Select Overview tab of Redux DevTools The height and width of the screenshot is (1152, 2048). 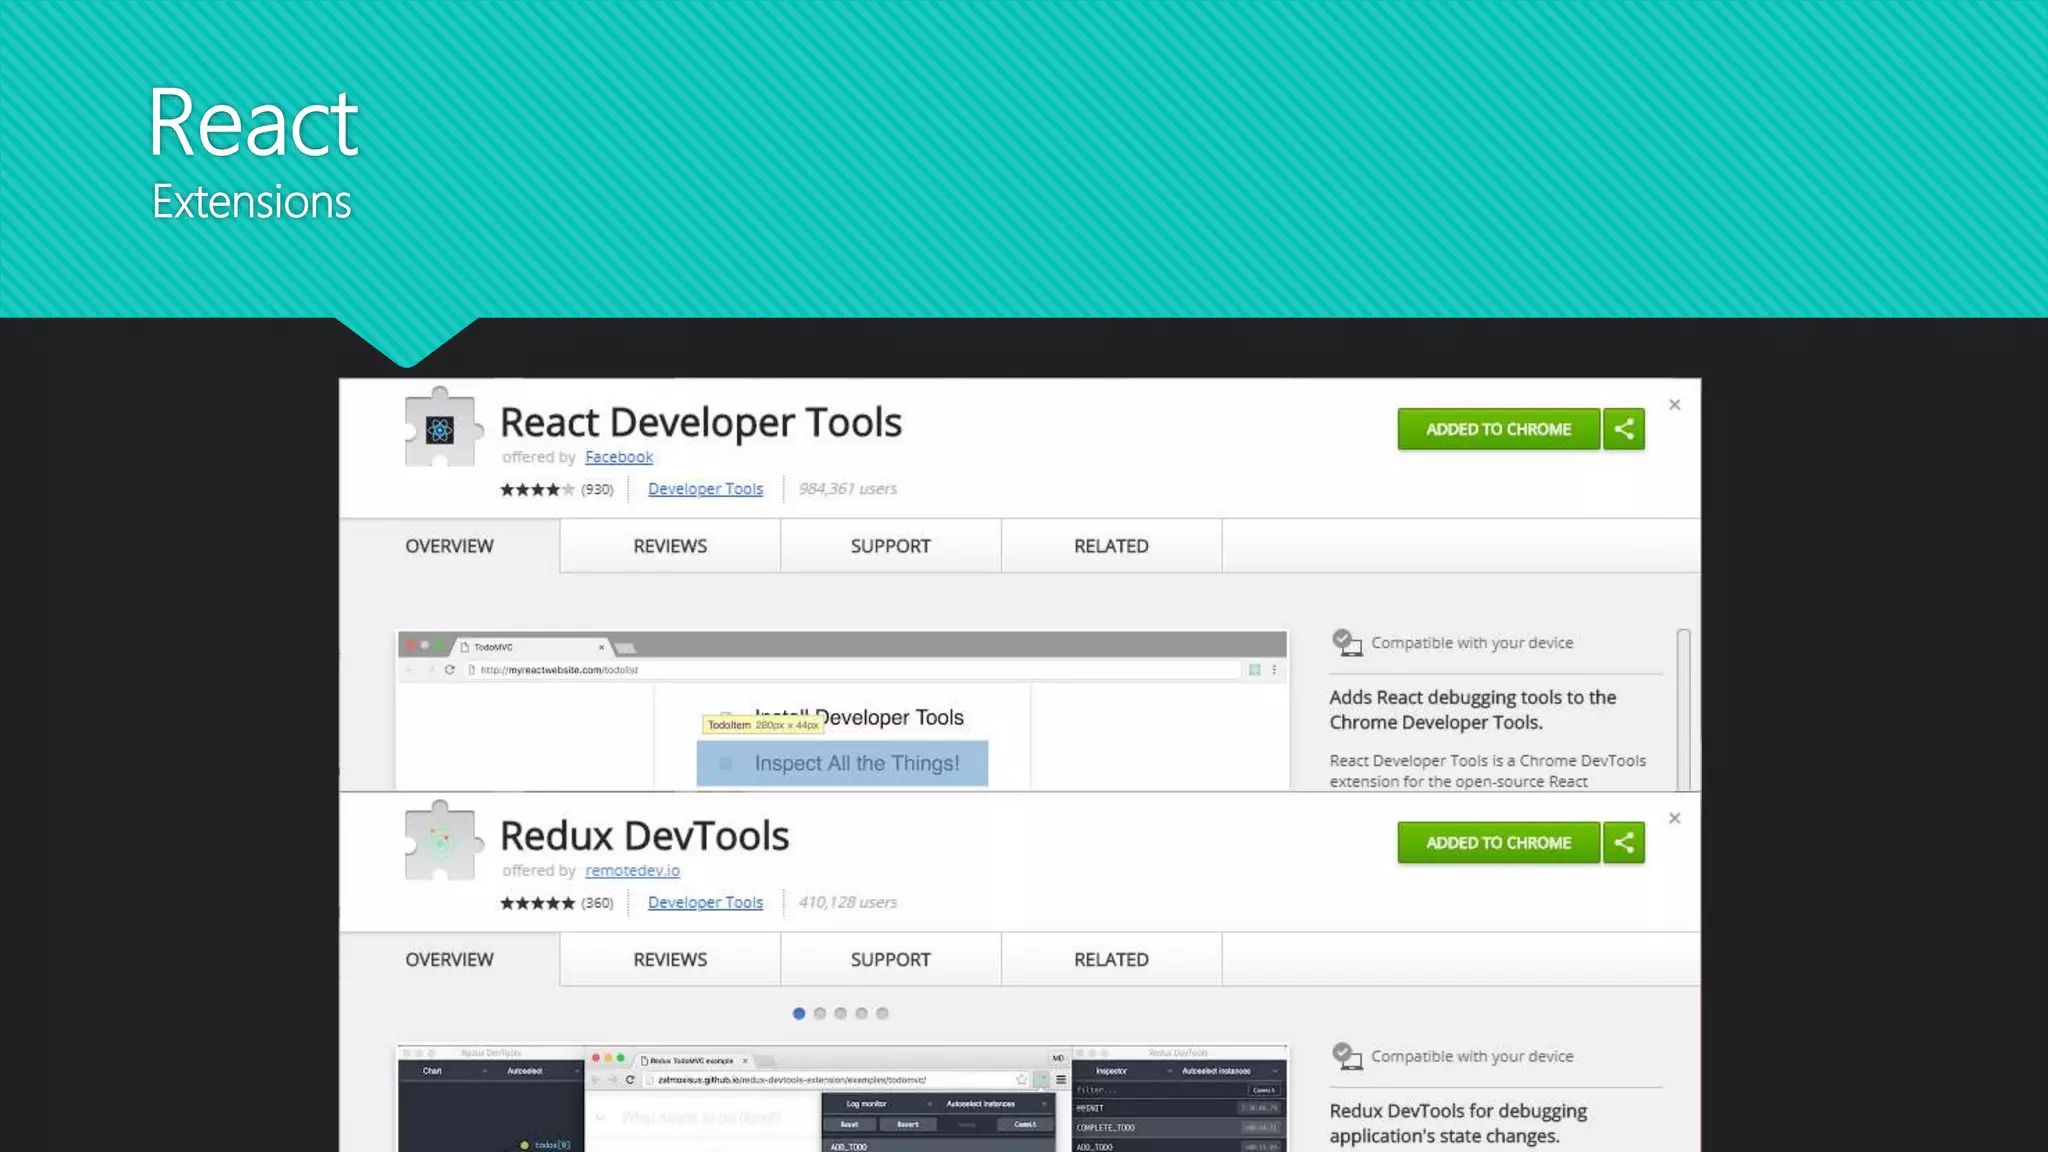point(449,959)
